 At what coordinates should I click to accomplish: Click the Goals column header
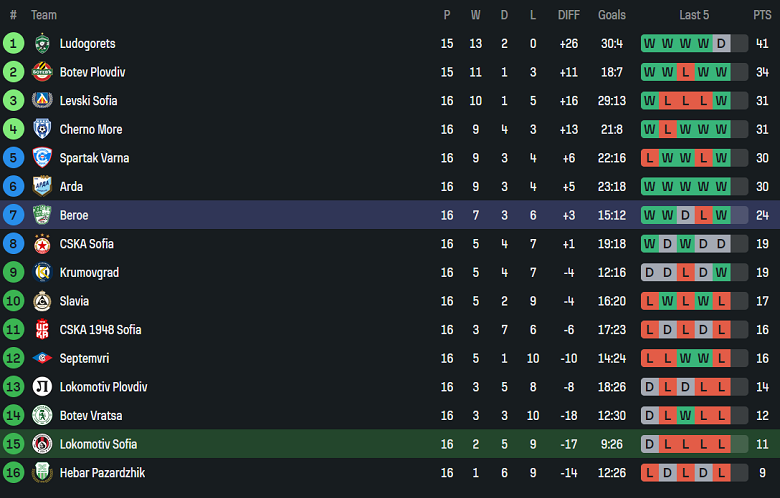[612, 15]
